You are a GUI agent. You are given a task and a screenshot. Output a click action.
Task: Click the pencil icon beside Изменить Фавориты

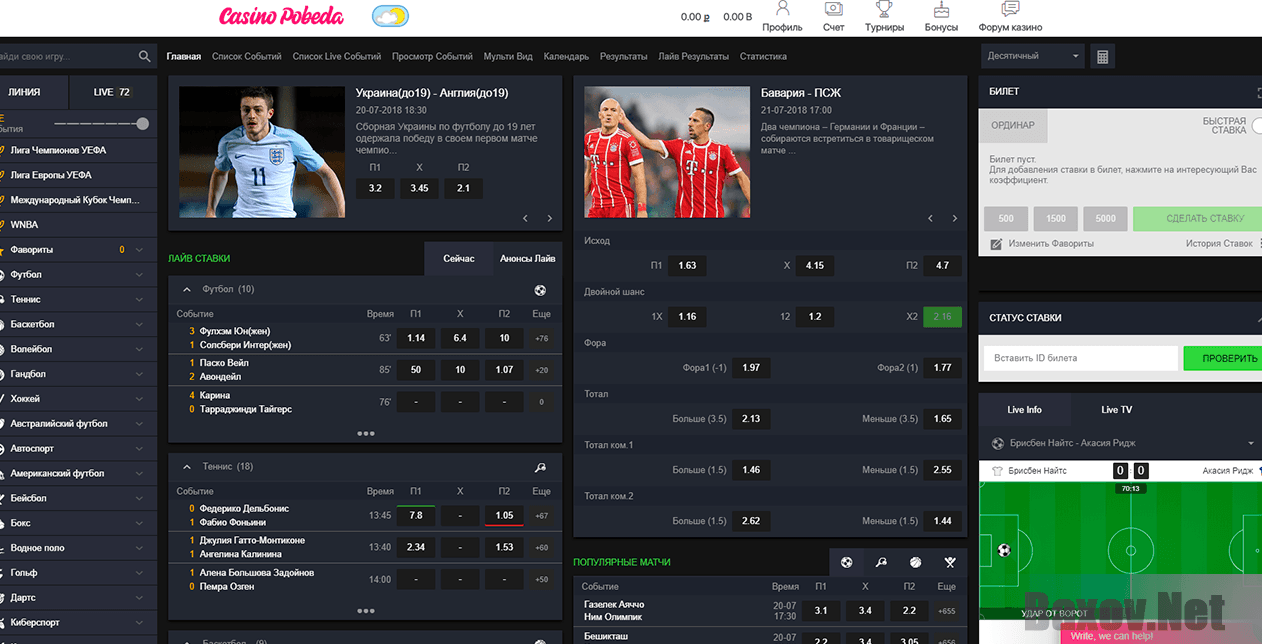point(996,244)
